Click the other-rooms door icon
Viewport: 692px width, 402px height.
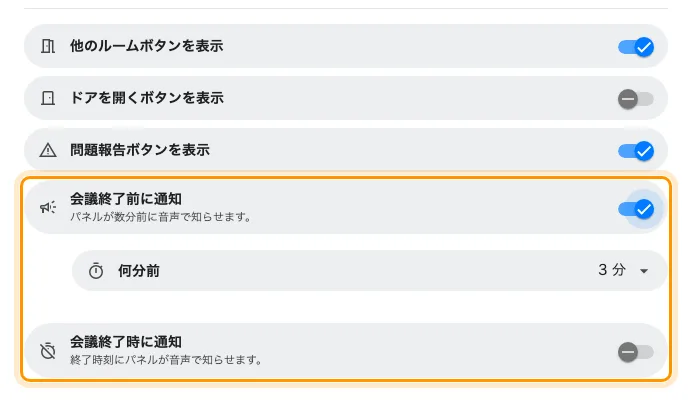click(x=48, y=46)
